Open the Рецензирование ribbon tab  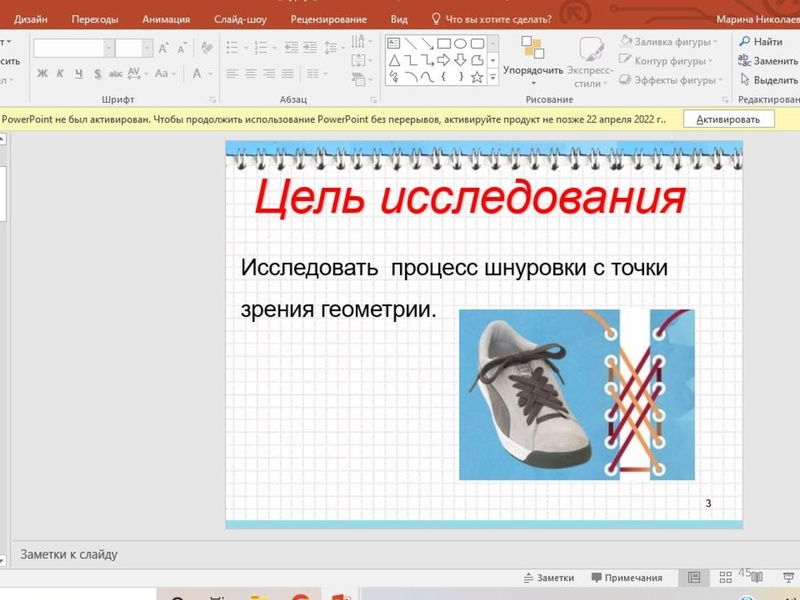point(328,17)
